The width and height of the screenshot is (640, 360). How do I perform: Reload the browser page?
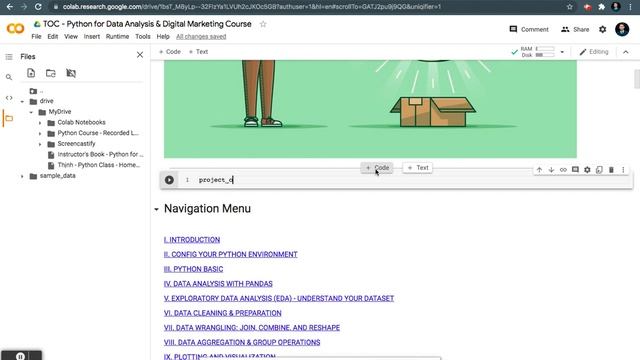point(38,7)
